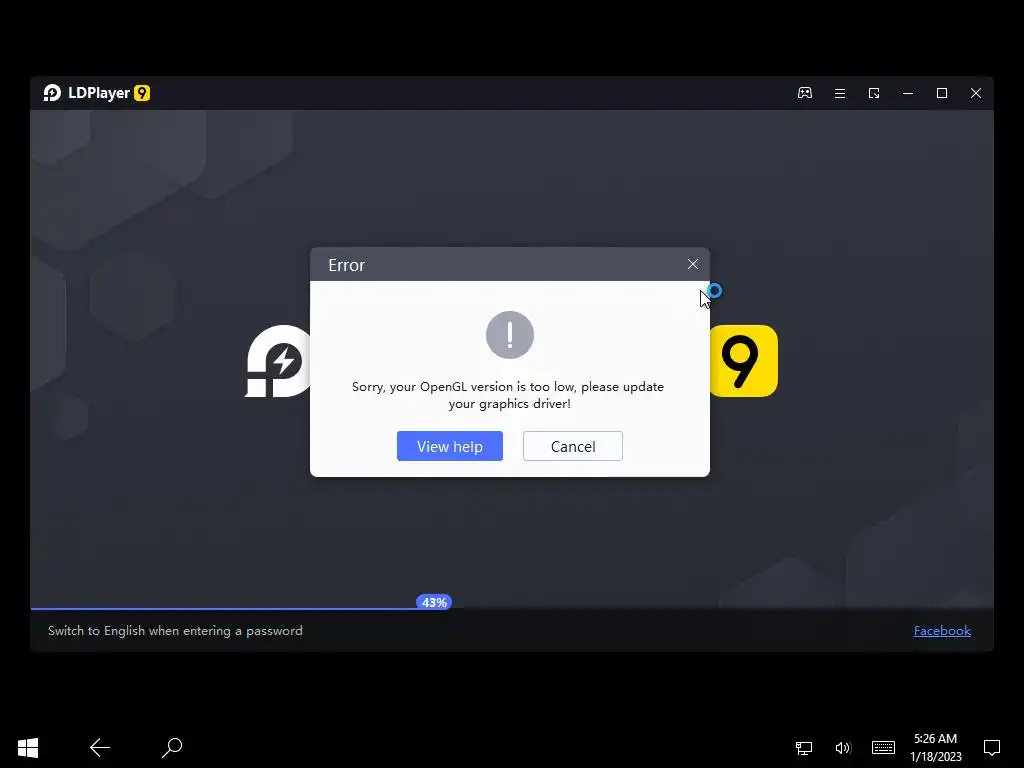This screenshot has height=768, width=1024.
Task: Click the 43% loading progress indicator
Action: [x=434, y=602]
